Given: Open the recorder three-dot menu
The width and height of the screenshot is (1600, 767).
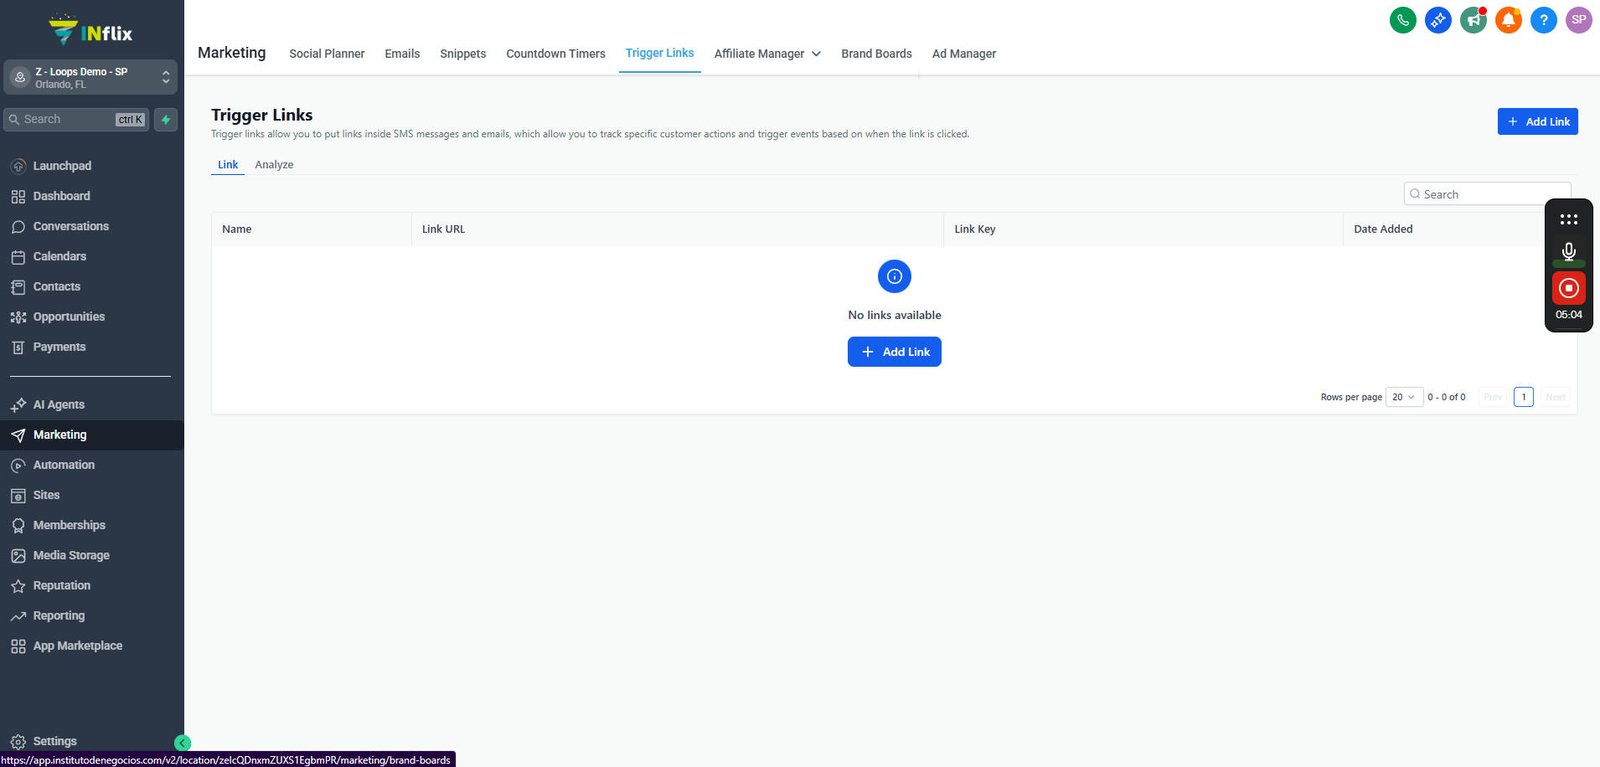Looking at the screenshot, I should point(1569,219).
